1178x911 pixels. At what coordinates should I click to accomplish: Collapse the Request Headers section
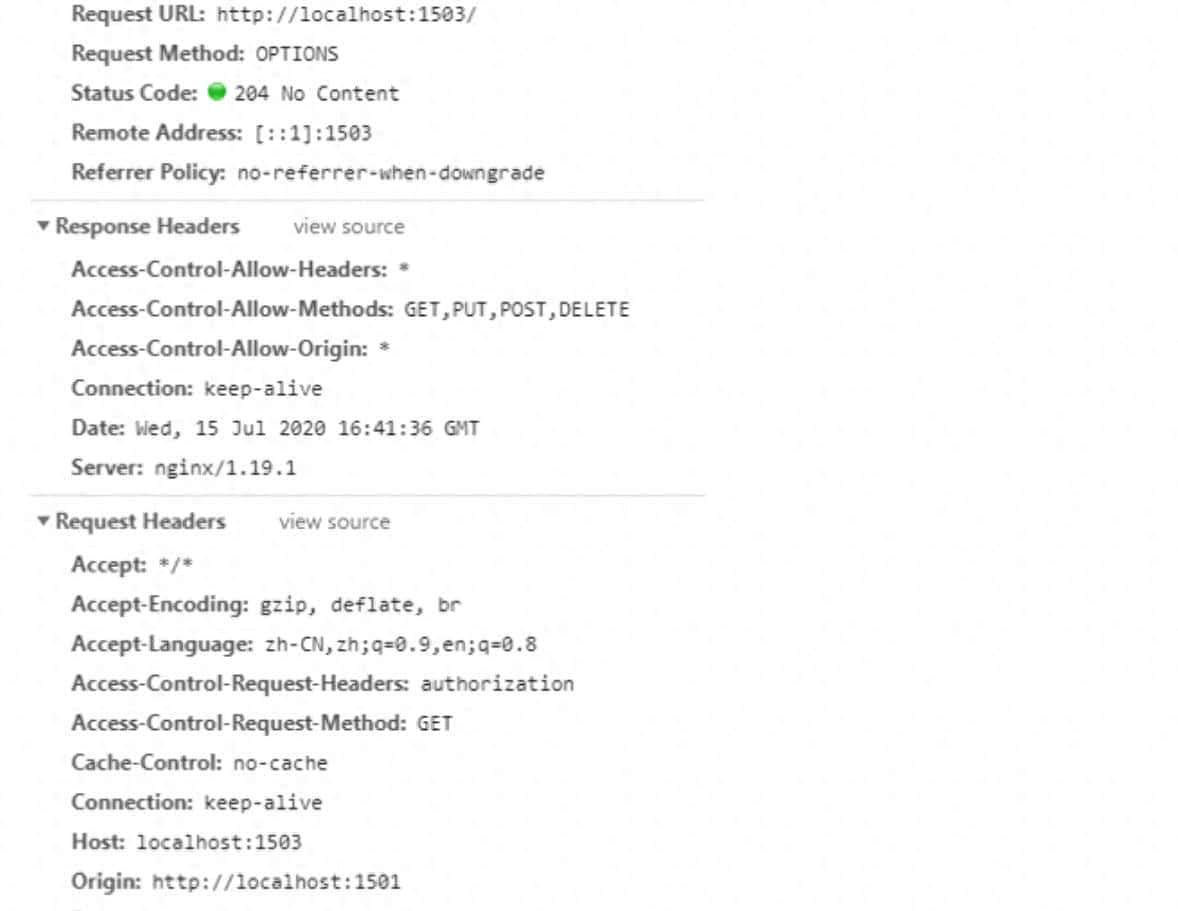[x=43, y=522]
